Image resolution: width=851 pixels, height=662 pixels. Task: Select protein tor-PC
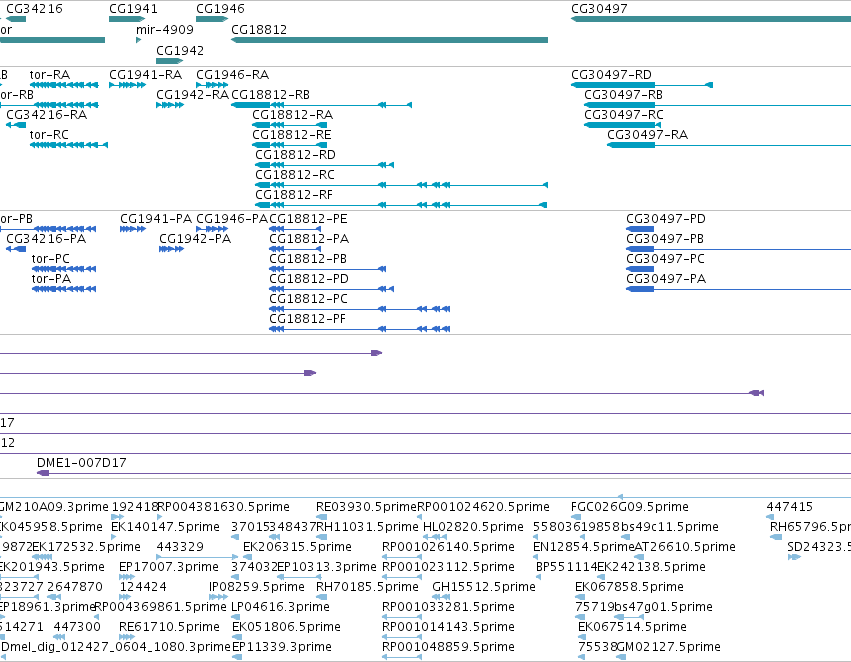[x=64, y=269]
